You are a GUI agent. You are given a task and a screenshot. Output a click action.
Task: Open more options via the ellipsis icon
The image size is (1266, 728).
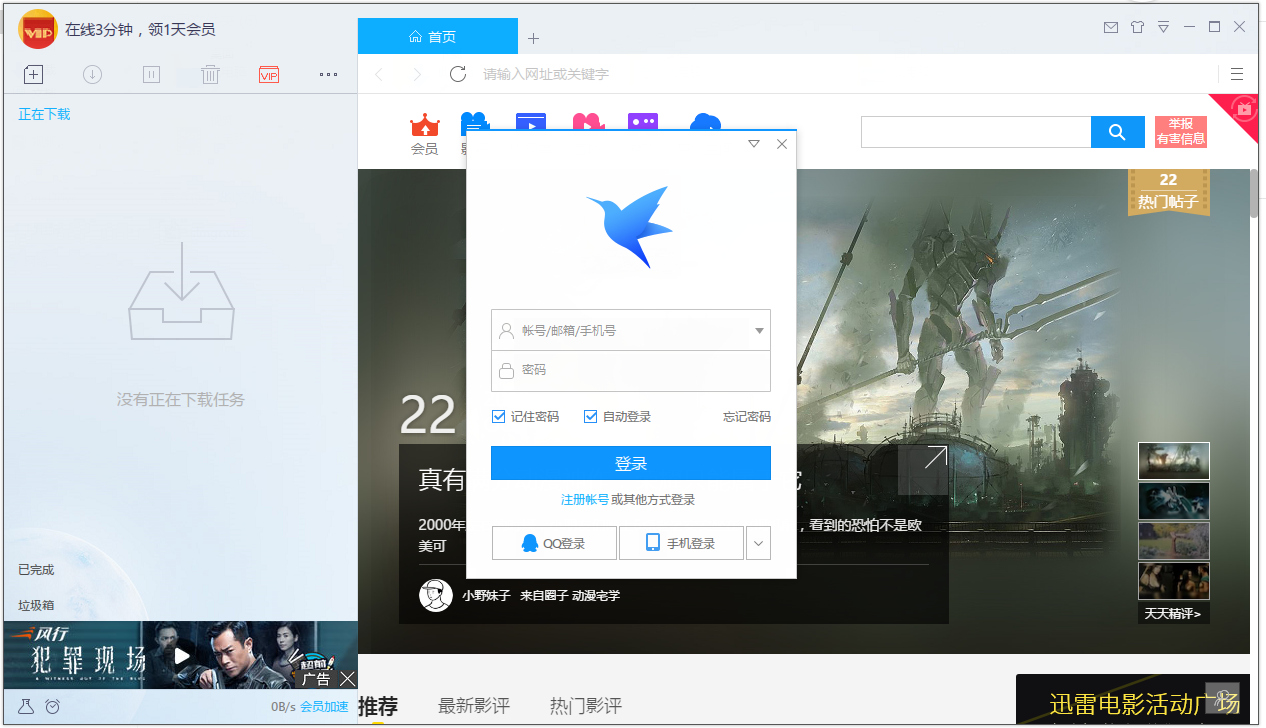328,74
